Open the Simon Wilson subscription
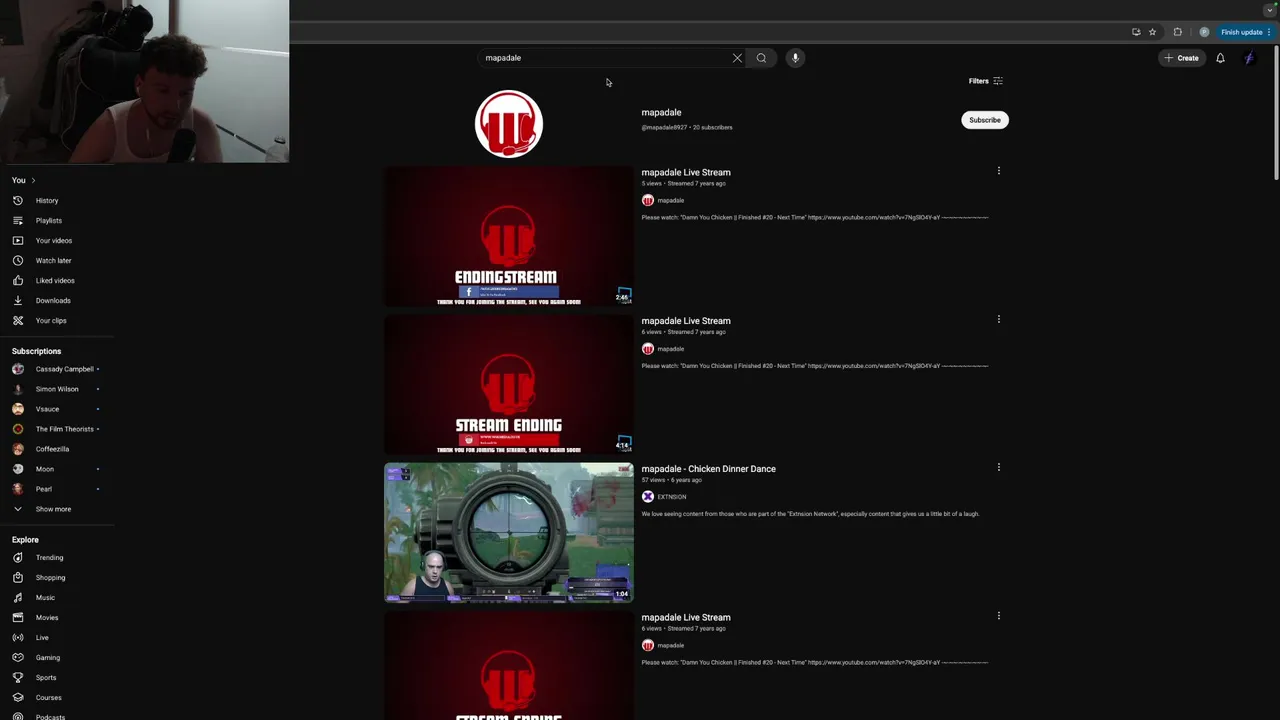Screen dimensions: 1280x720 (x=57, y=389)
